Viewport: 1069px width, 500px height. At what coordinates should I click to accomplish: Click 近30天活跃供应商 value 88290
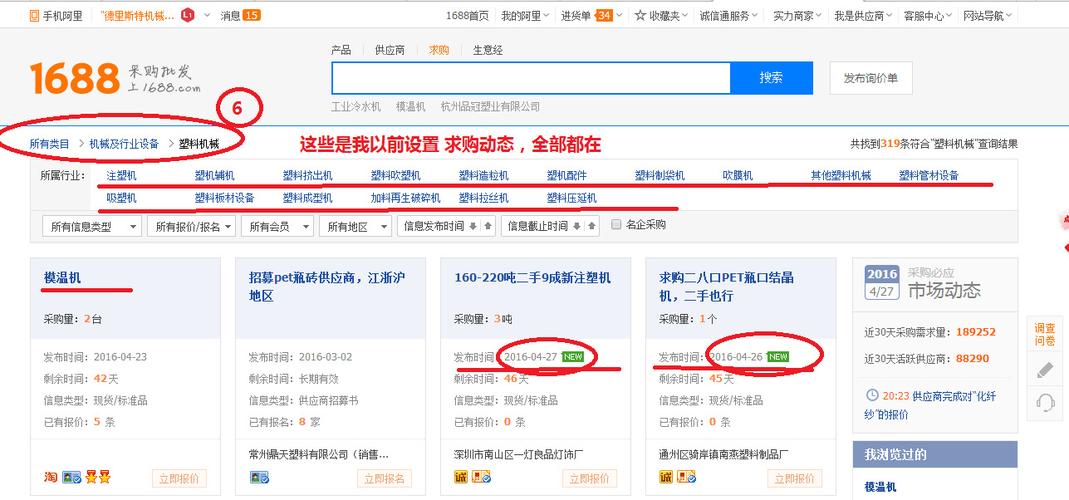click(x=972, y=358)
